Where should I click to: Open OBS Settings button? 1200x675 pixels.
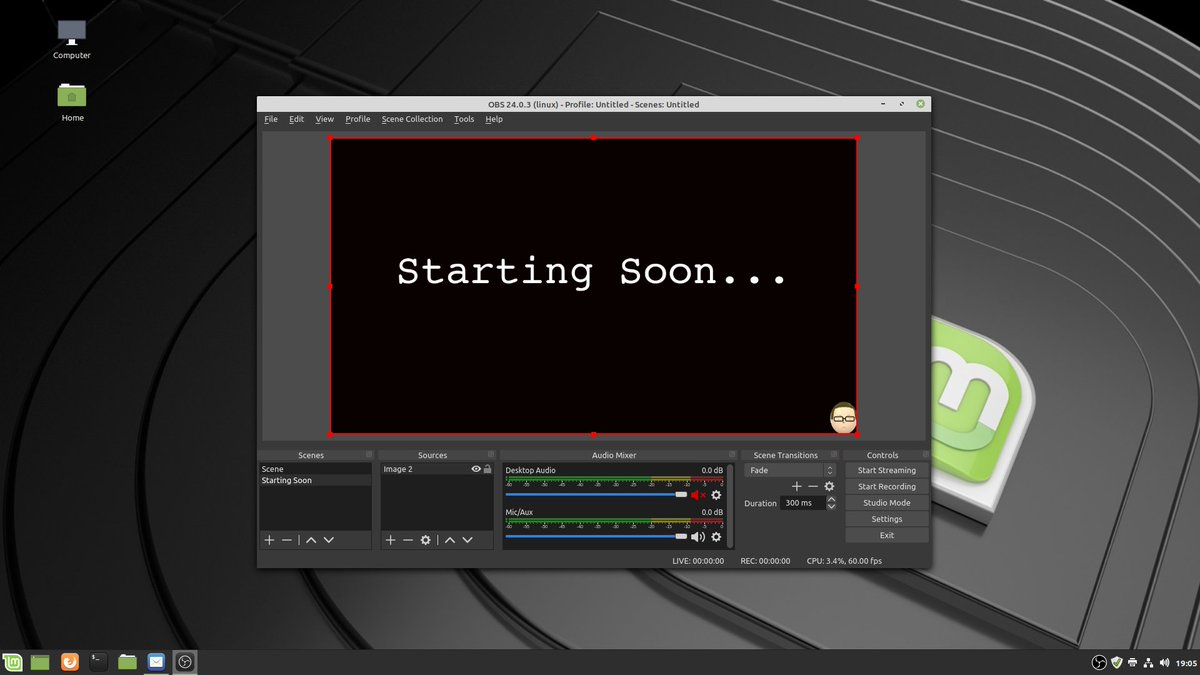pos(887,519)
